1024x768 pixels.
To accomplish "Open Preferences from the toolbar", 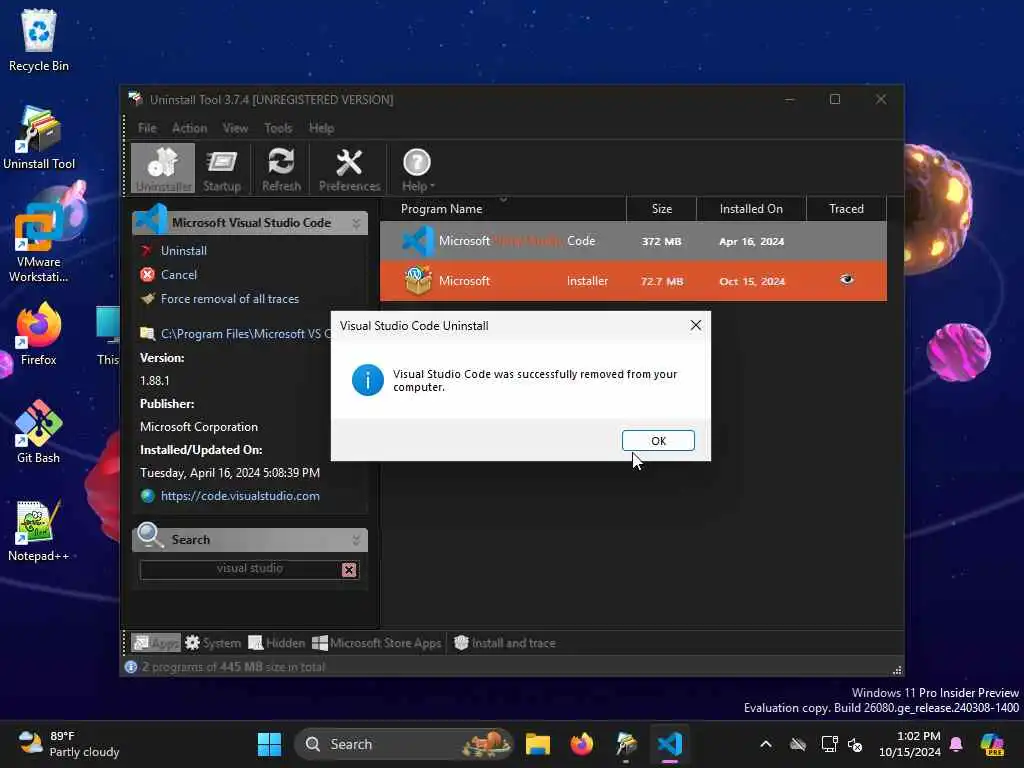I will point(349,168).
